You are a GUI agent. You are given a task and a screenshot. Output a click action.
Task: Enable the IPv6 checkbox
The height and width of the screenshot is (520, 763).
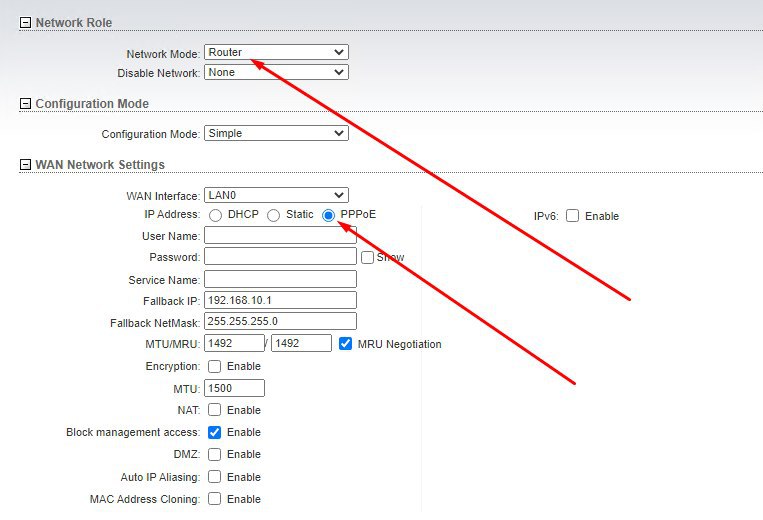click(572, 215)
